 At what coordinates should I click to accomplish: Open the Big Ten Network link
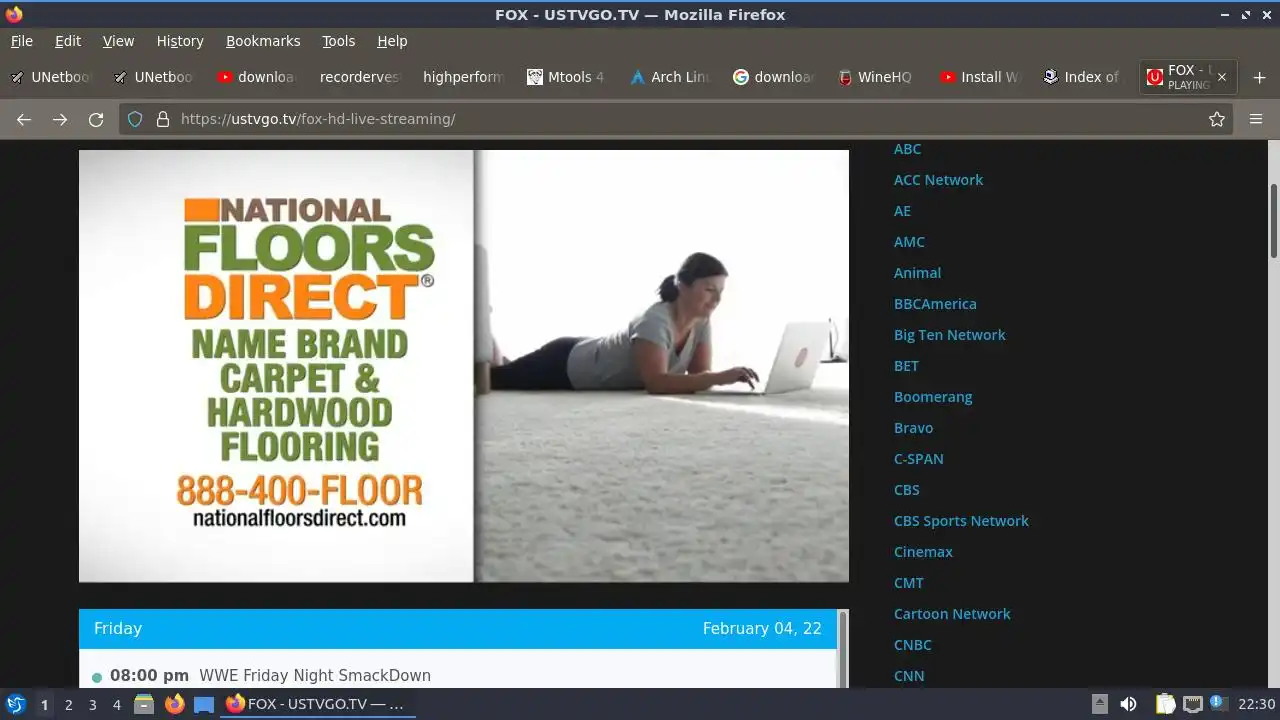pos(949,335)
